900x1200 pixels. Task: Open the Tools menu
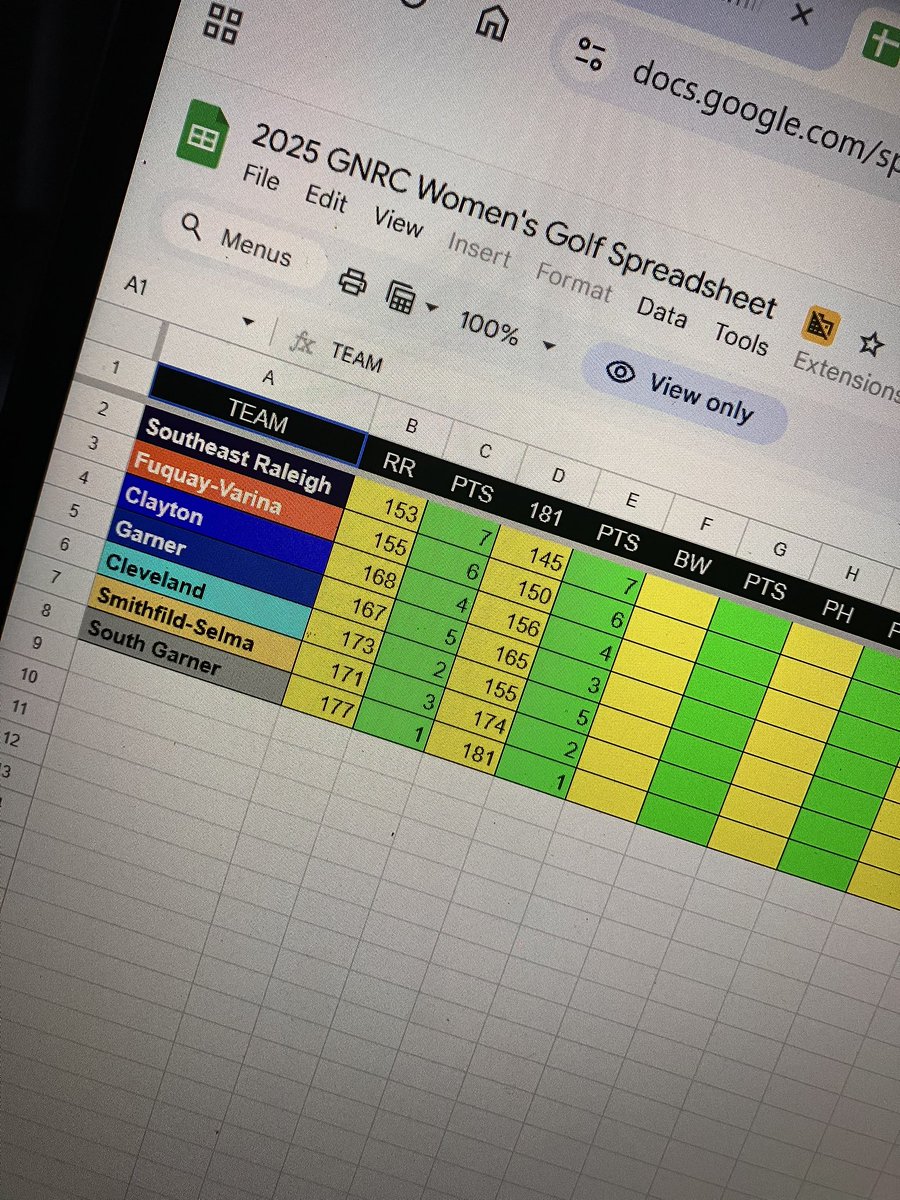[741, 338]
